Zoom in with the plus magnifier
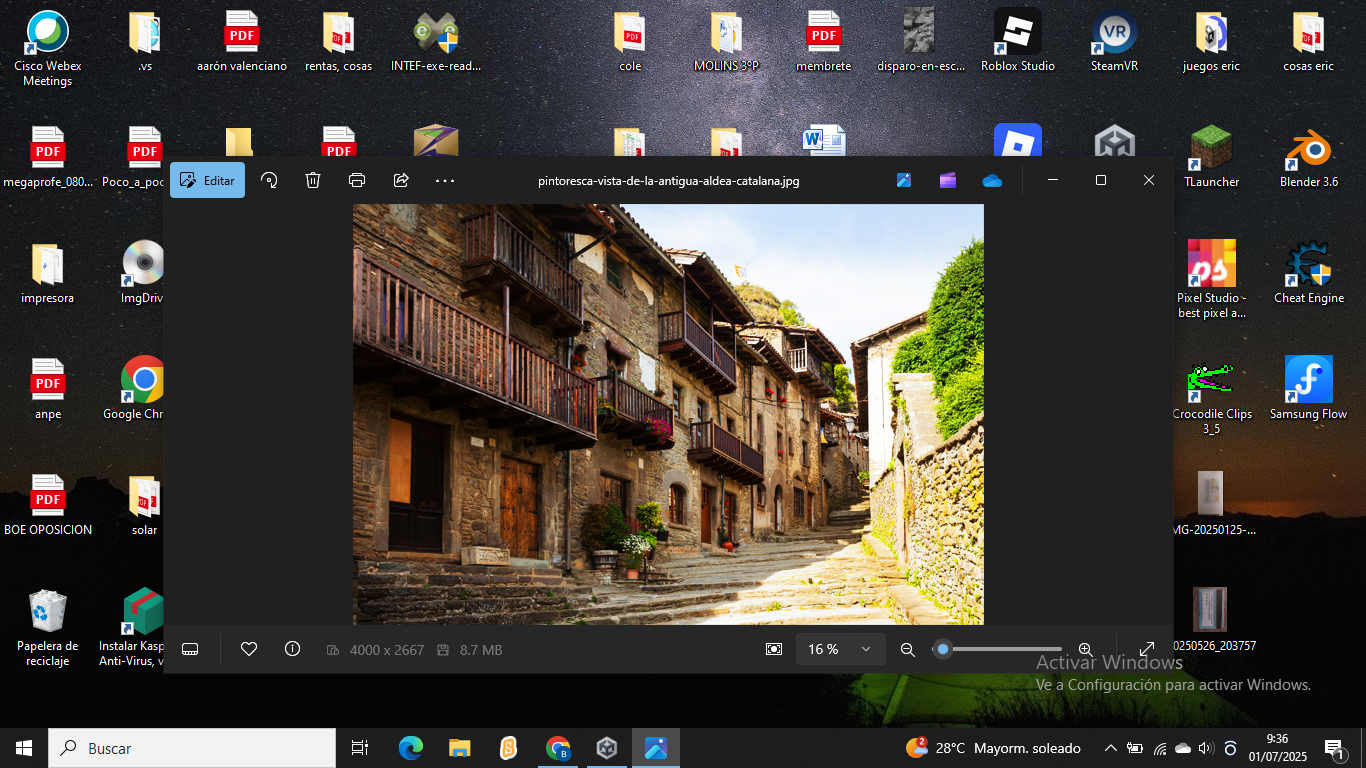 tap(1086, 650)
